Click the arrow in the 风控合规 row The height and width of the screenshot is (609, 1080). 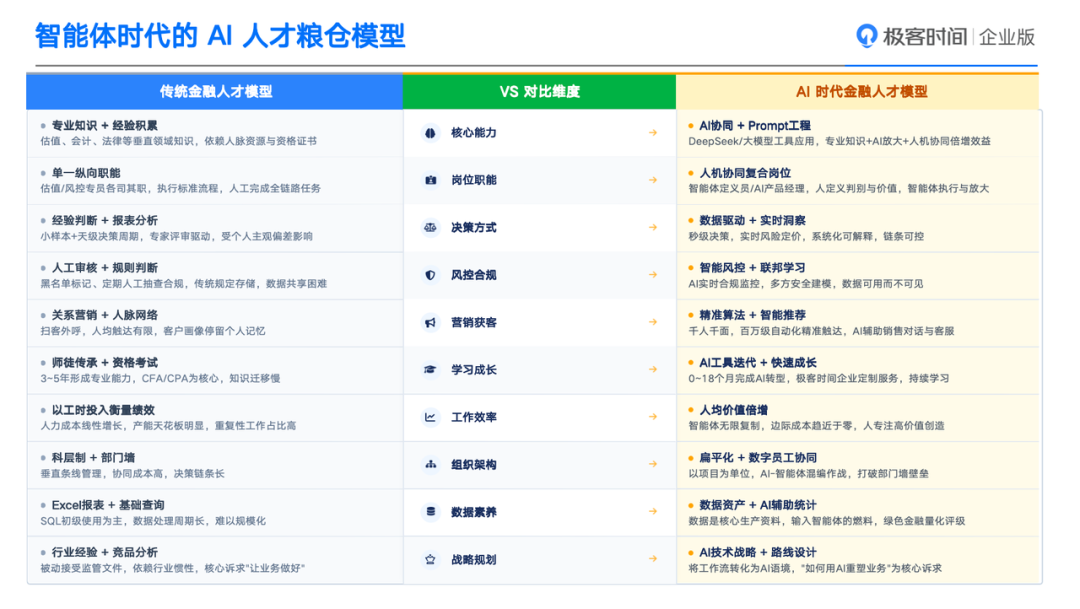652,275
